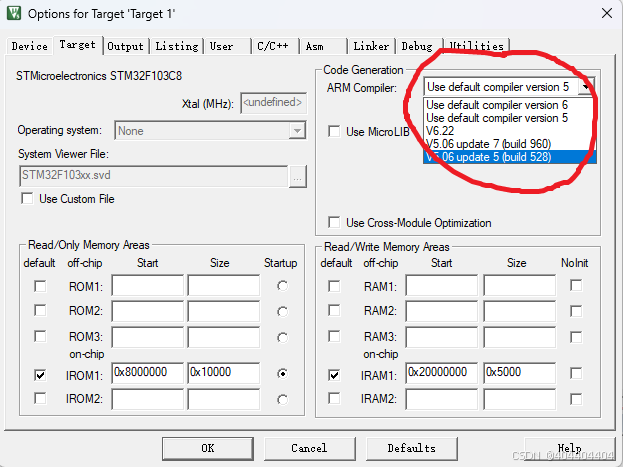Enable Use MicroLIB checkbox
623x467 pixels.
pos(334,131)
